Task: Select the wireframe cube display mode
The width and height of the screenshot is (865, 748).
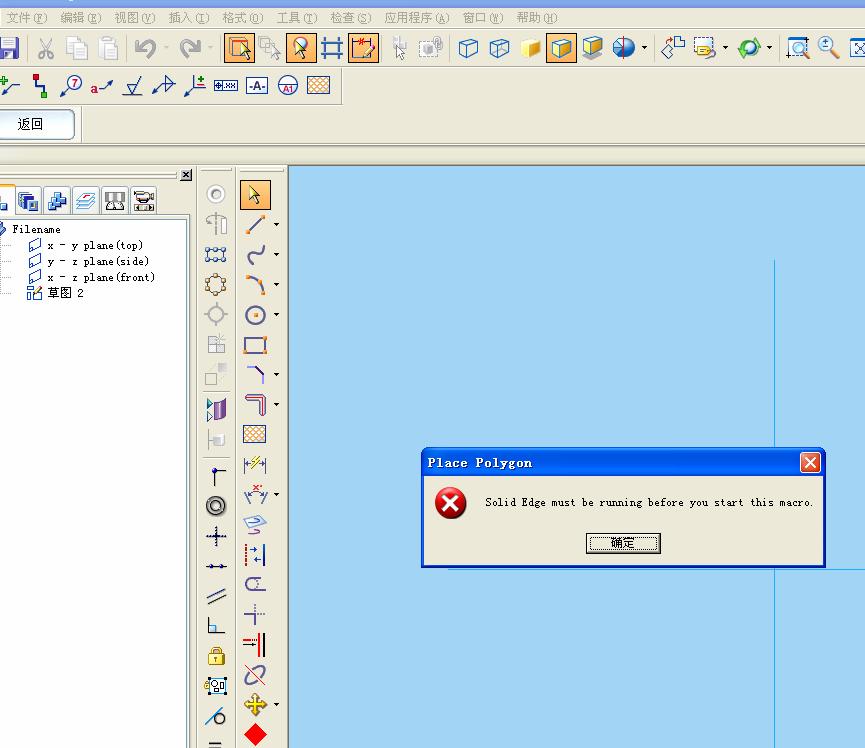Action: (x=468, y=48)
